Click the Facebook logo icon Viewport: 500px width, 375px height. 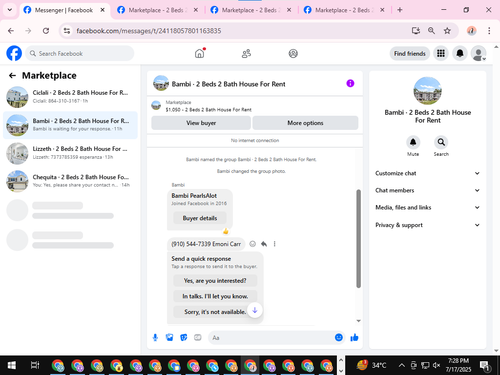14,53
